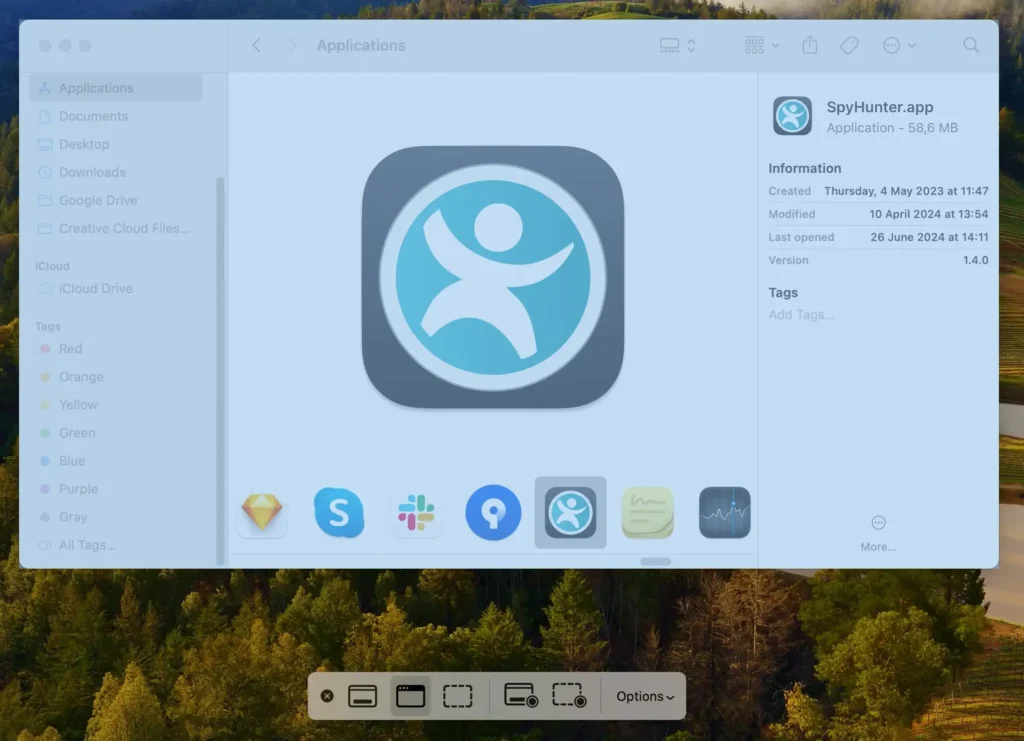Click the More button in preview panel
Screen dimensions: 1024x741
(878, 533)
